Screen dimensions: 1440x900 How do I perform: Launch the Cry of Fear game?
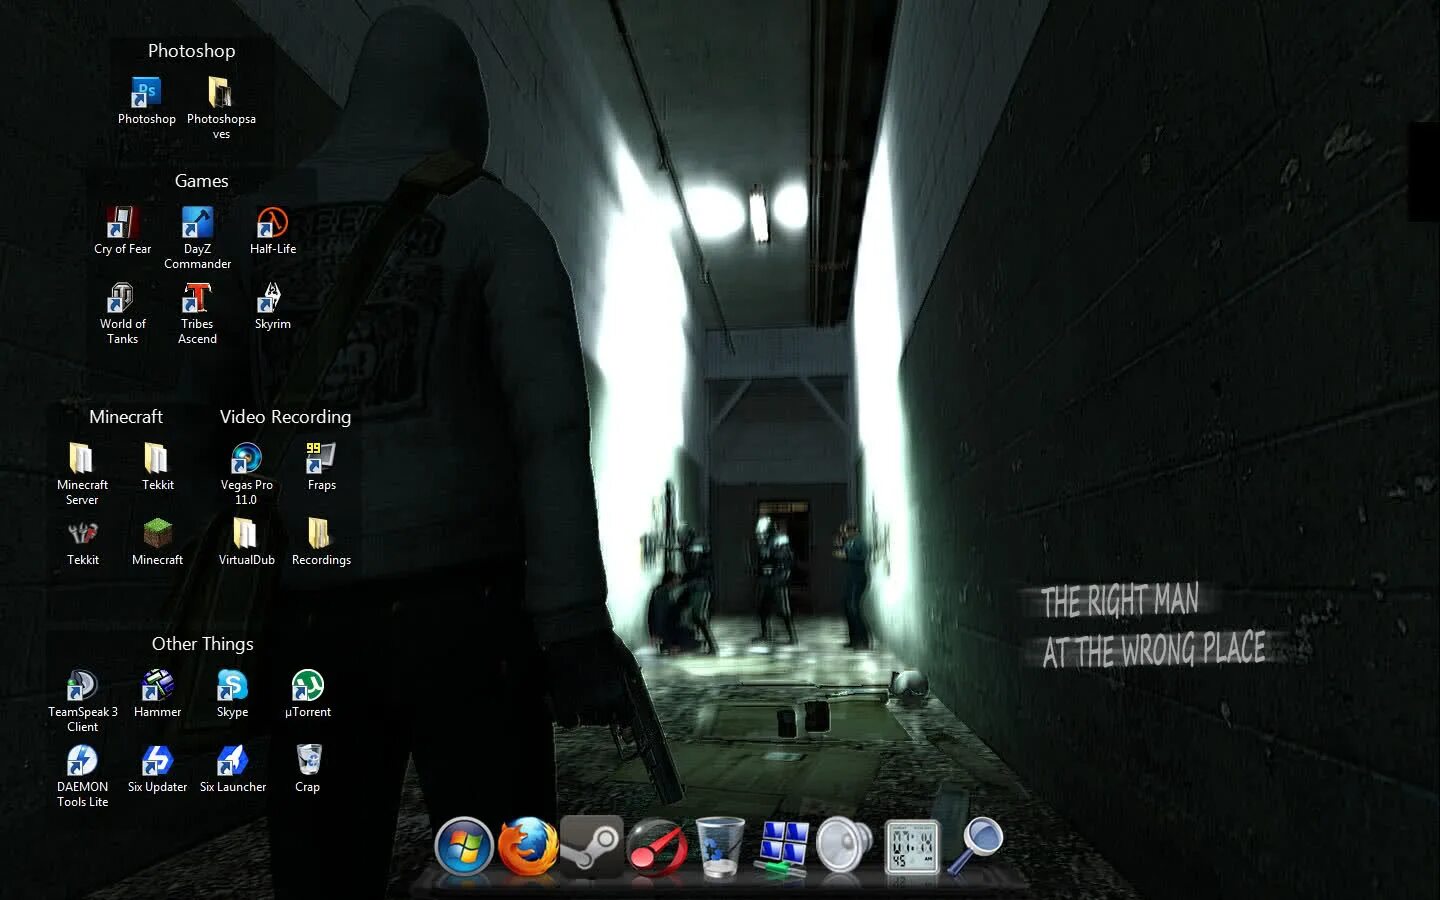pos(122,222)
